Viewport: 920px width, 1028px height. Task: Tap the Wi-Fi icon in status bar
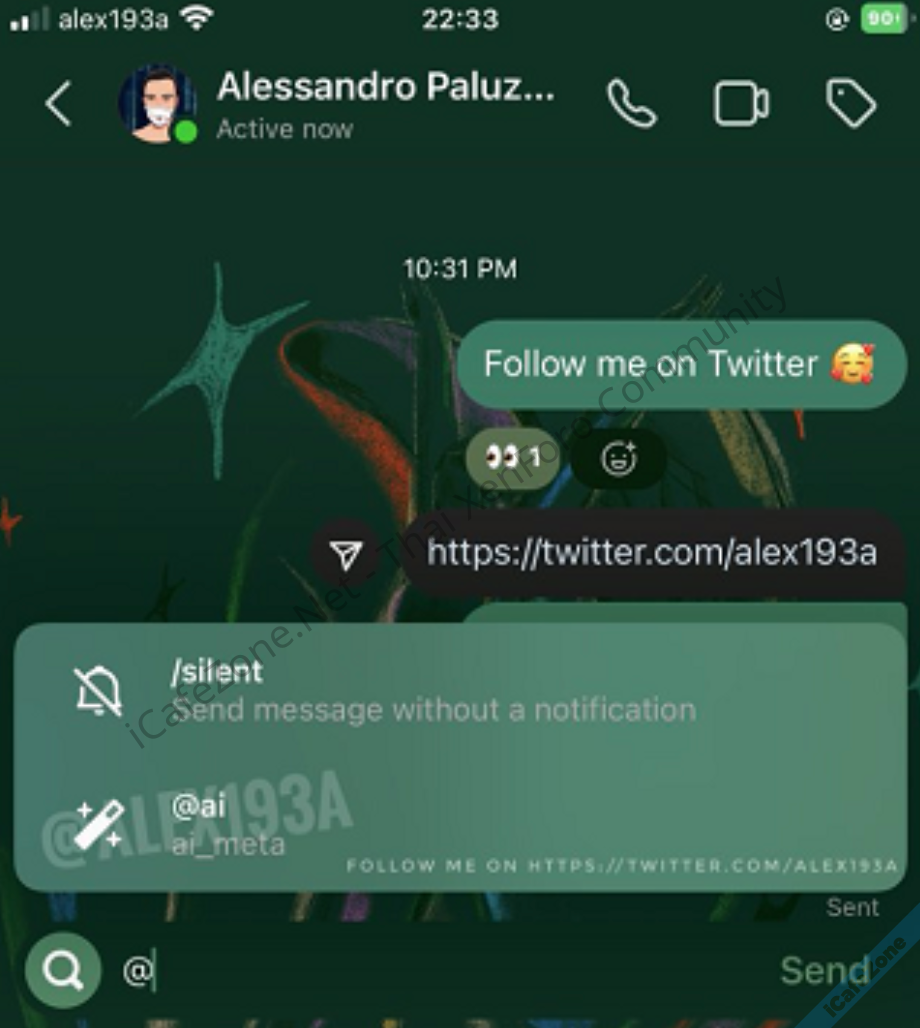(x=197, y=18)
